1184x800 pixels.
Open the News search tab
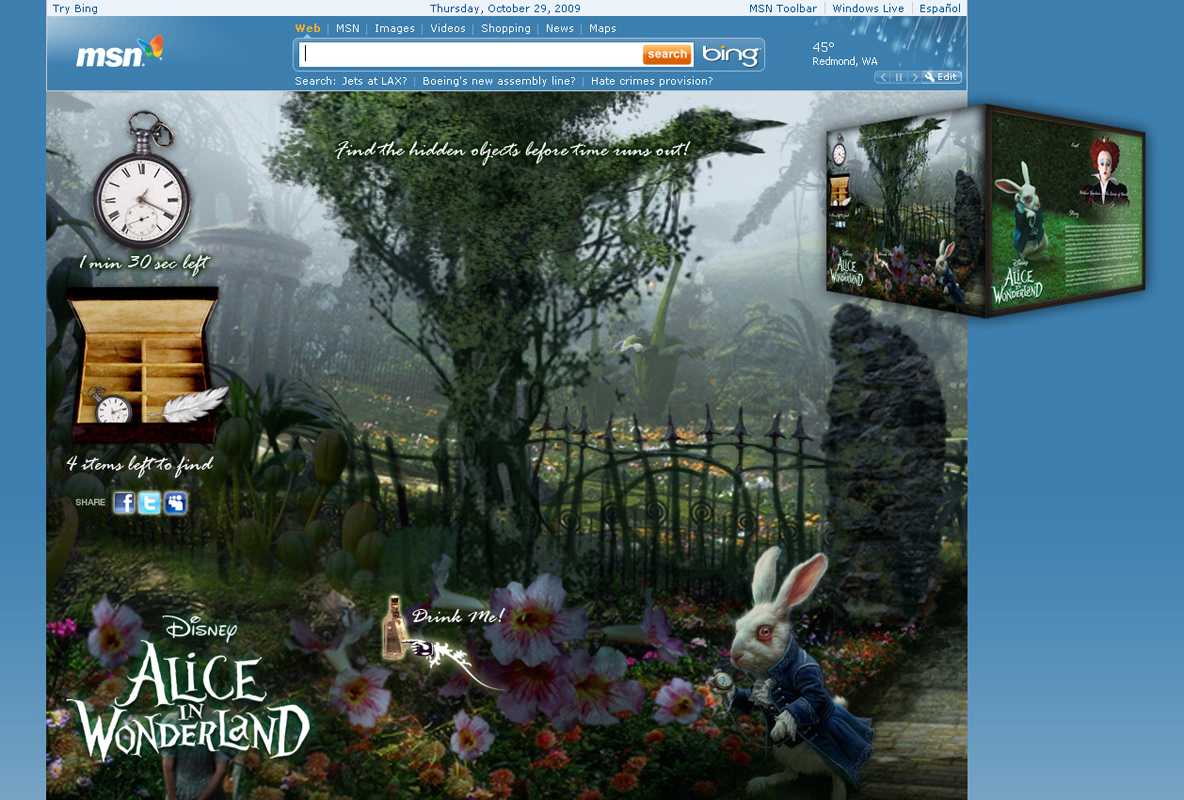coord(560,29)
